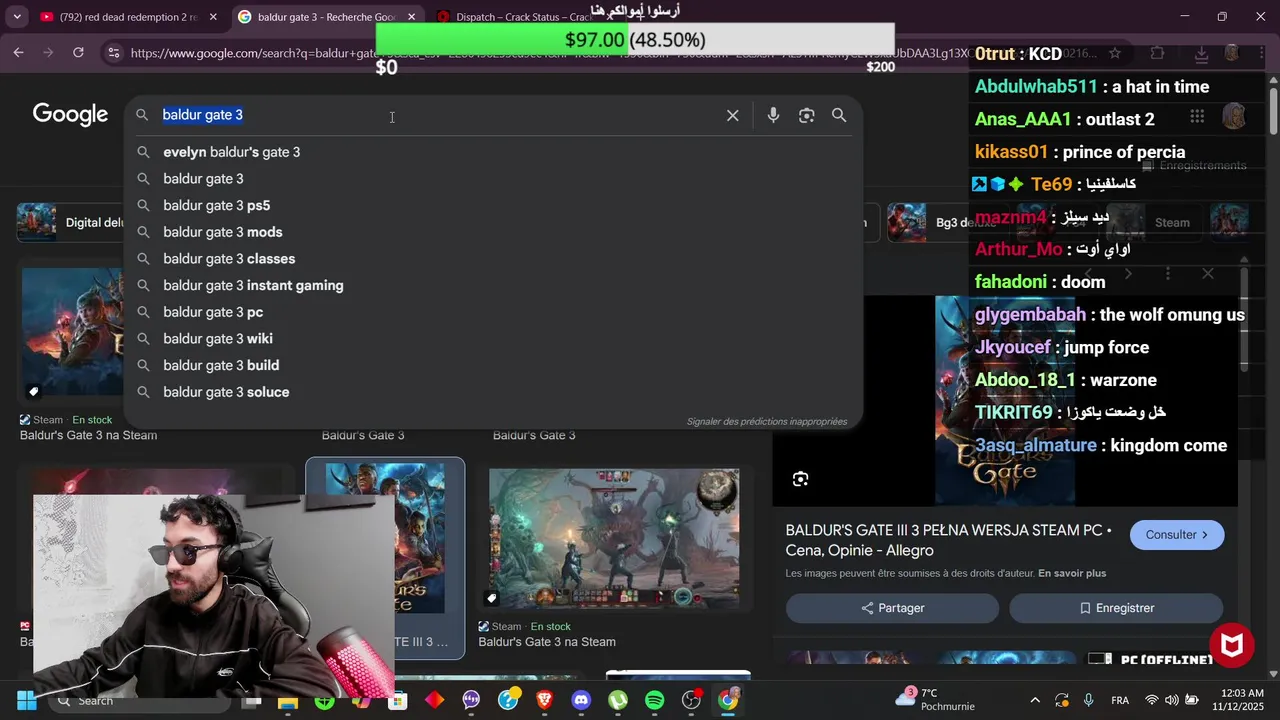The image size is (1280, 720).
Task: Open Chrome from the taskbar
Action: 728,700
